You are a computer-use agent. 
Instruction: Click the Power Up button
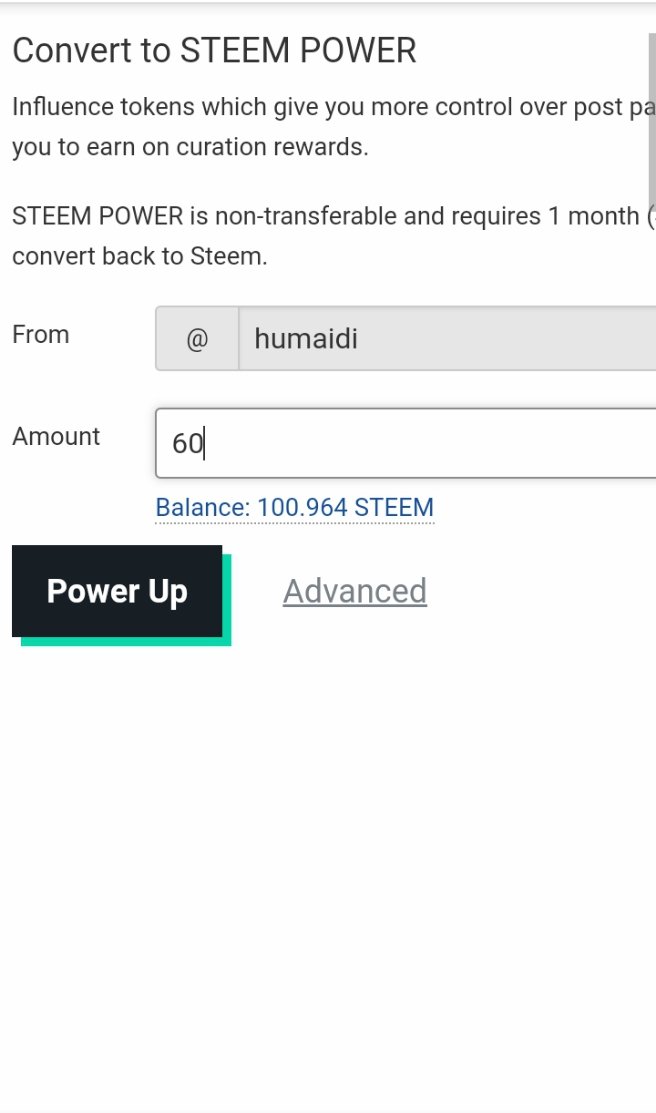(x=117, y=591)
